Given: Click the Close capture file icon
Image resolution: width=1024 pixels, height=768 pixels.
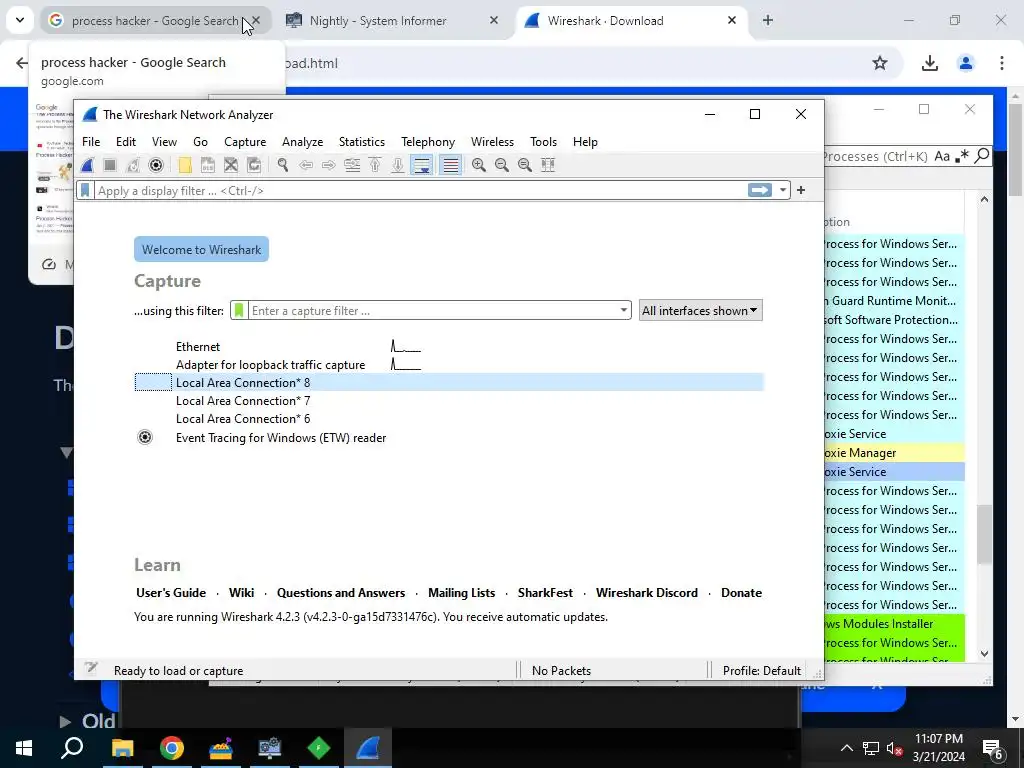Looking at the screenshot, I should point(231,165).
